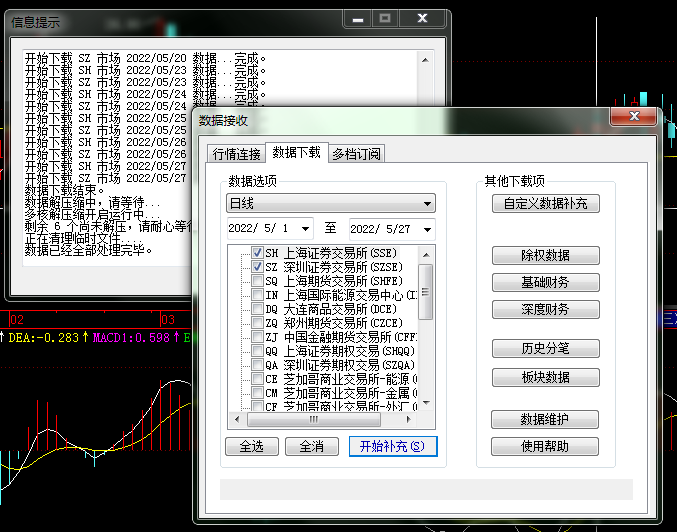Click exchange list scroll right arrow

click(x=409, y=419)
